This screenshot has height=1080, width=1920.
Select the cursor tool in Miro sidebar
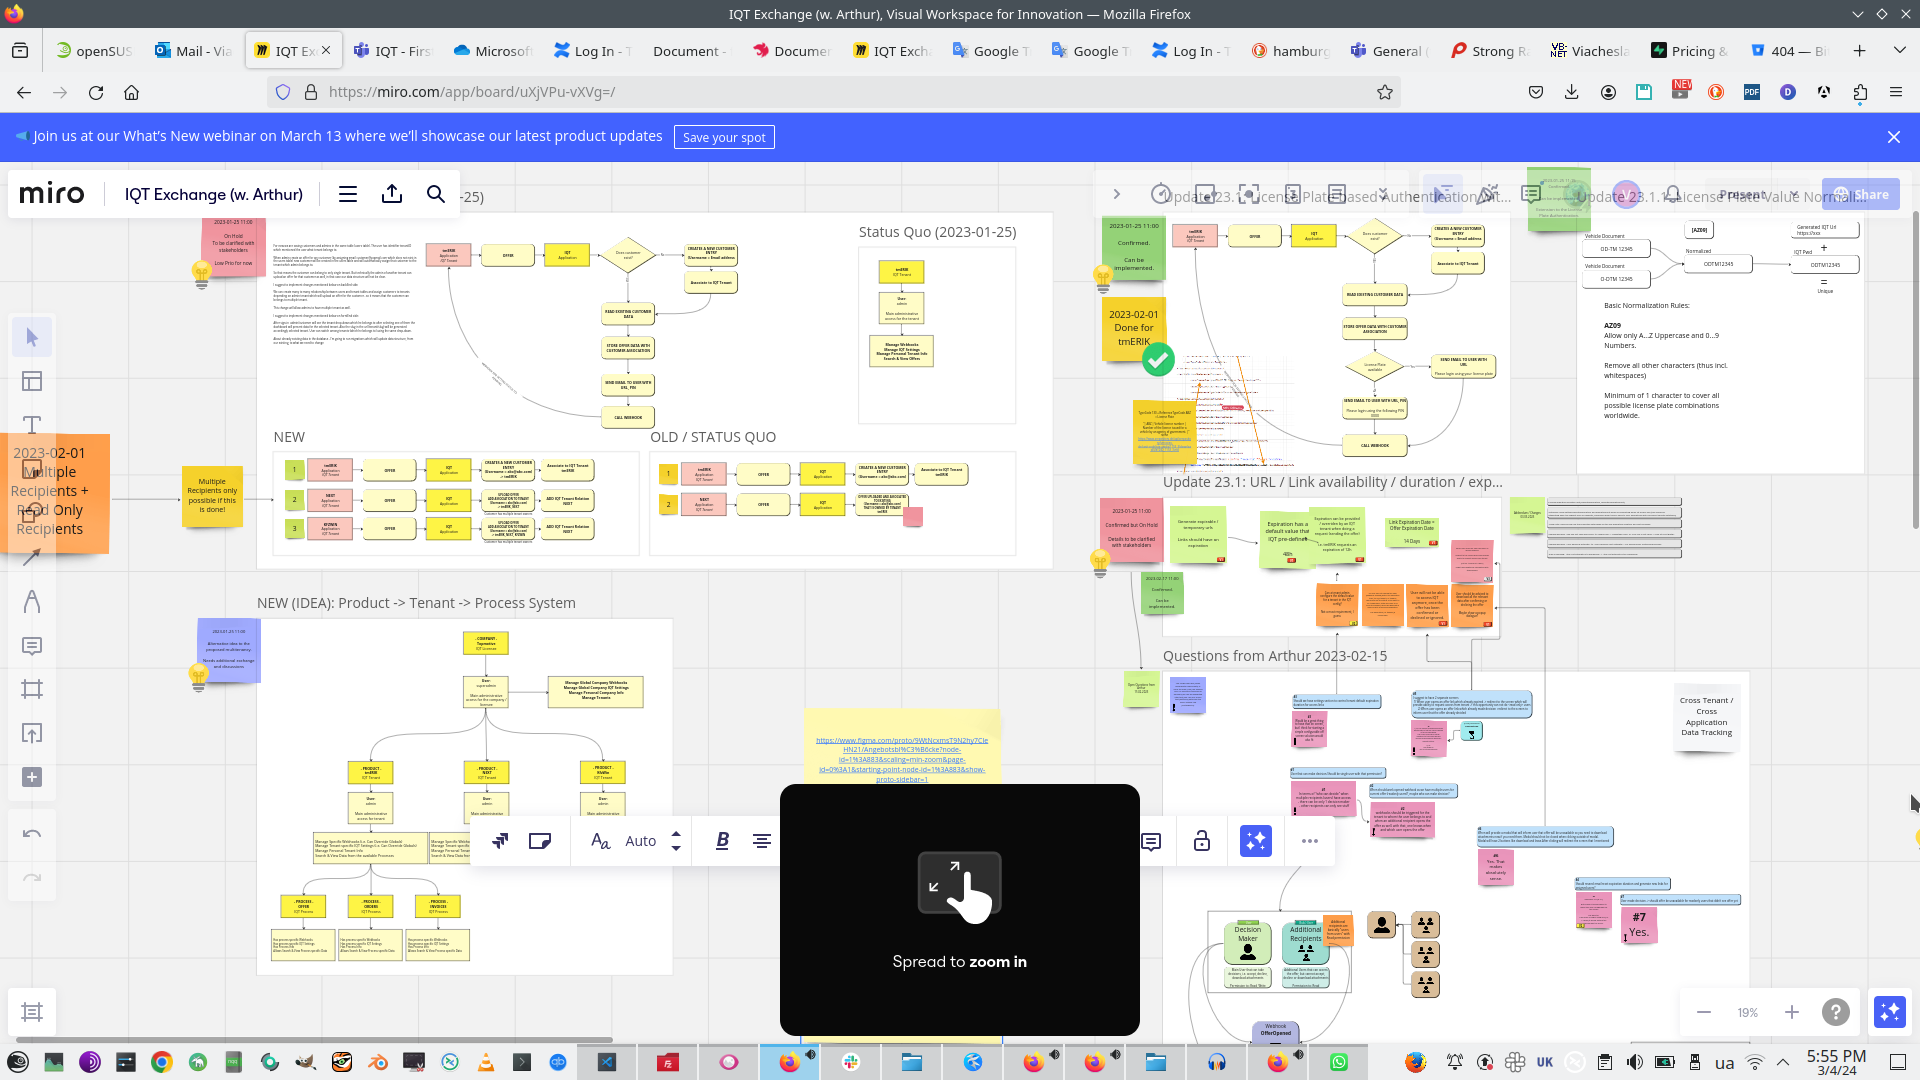click(32, 338)
